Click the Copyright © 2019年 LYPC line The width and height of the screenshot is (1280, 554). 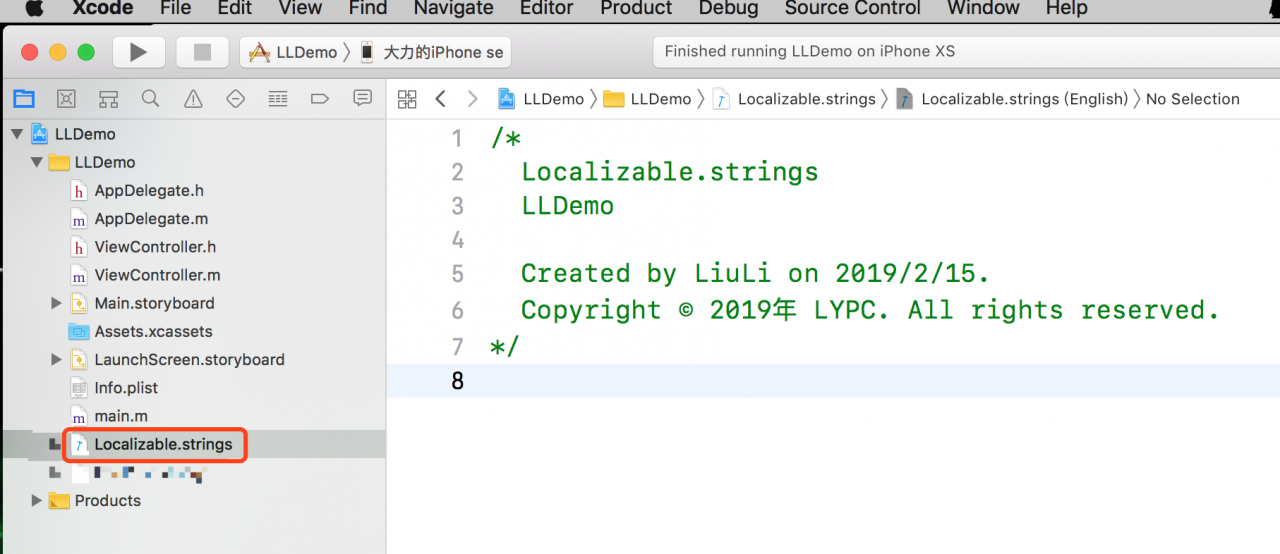[870, 310]
